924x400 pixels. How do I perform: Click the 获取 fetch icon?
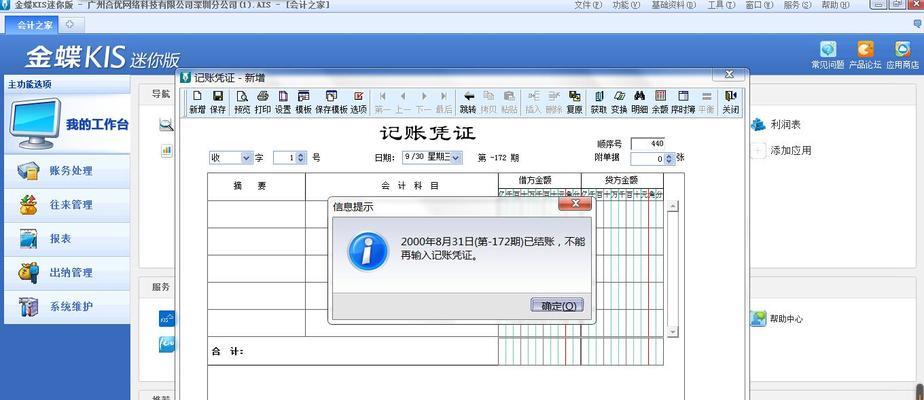[599, 102]
